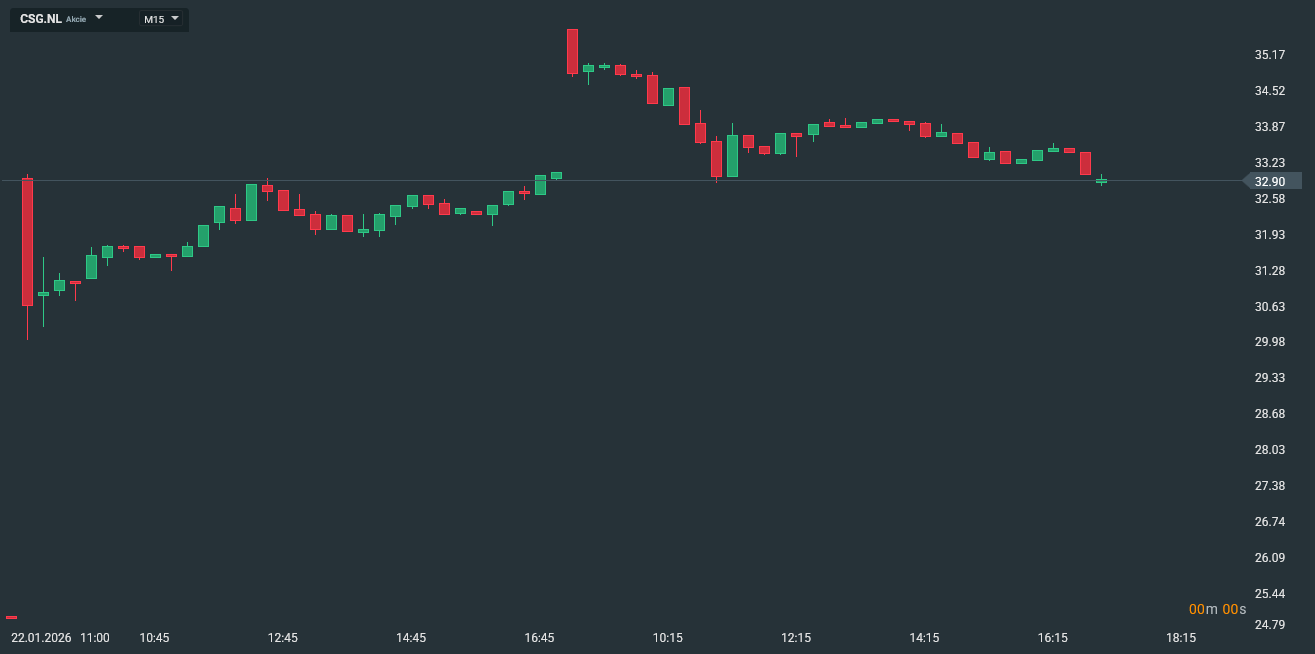Click the last red candle before current price

(x=1085, y=163)
